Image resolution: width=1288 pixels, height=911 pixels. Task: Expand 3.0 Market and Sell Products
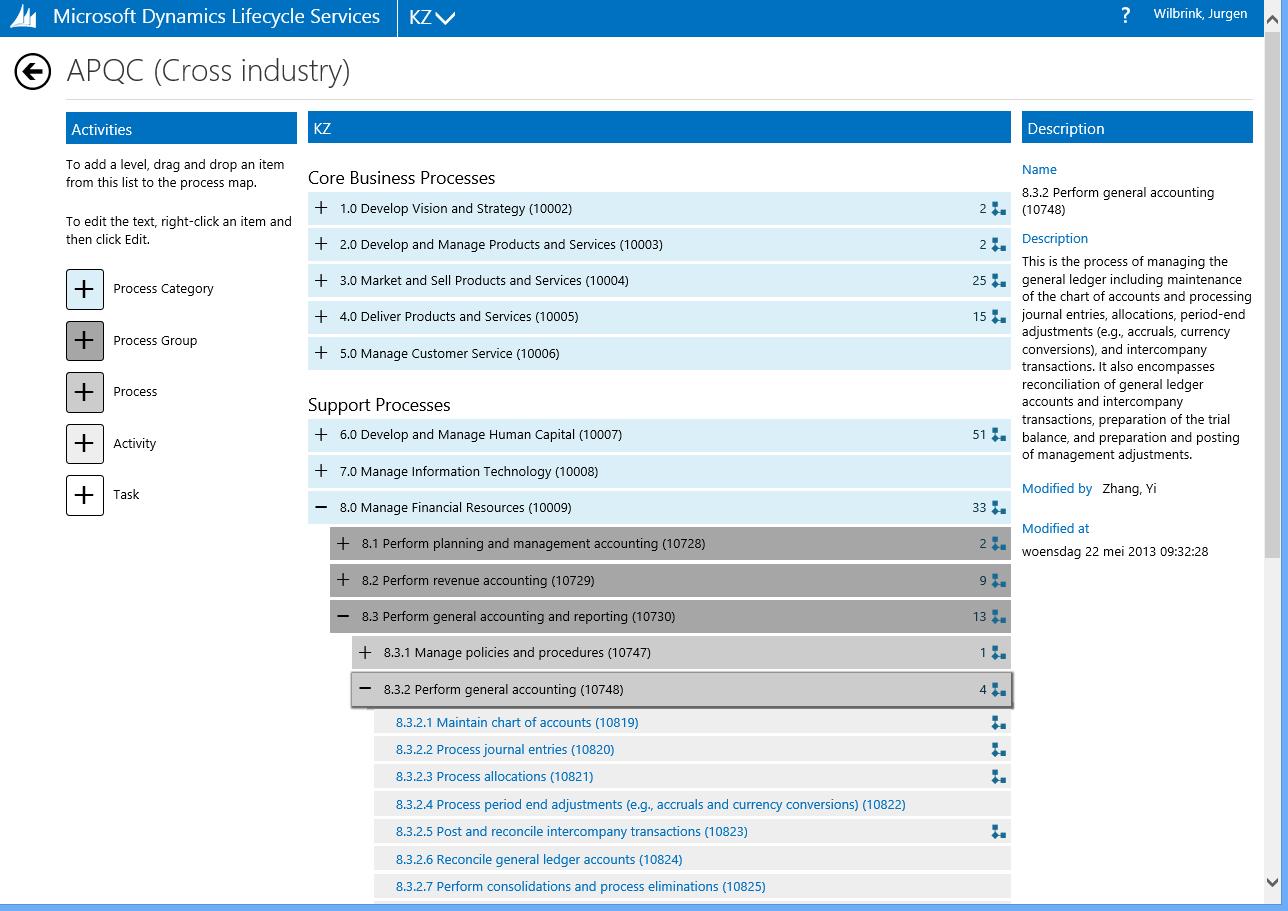321,280
